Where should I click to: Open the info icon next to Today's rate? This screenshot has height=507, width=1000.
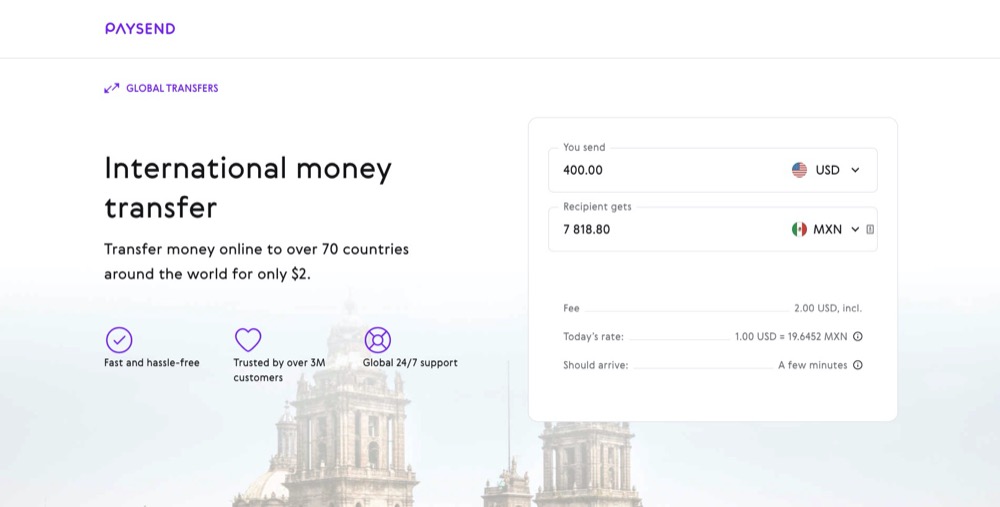pos(858,337)
